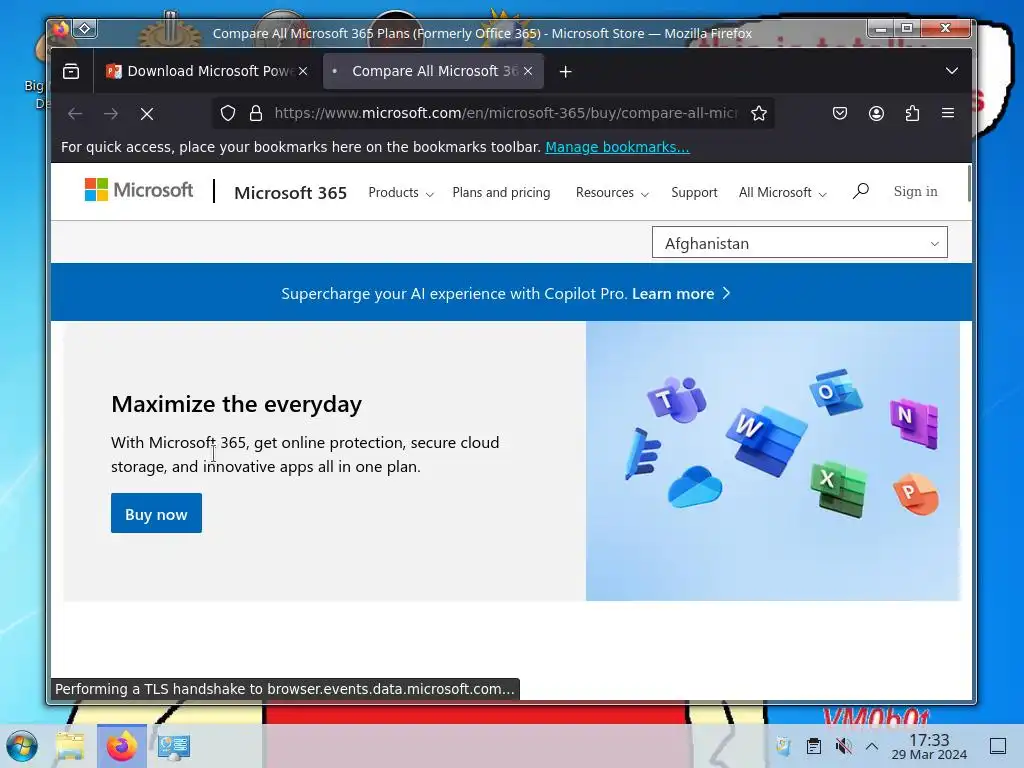Toggle window on all desktops icon
The image size is (1024, 768).
point(85,29)
